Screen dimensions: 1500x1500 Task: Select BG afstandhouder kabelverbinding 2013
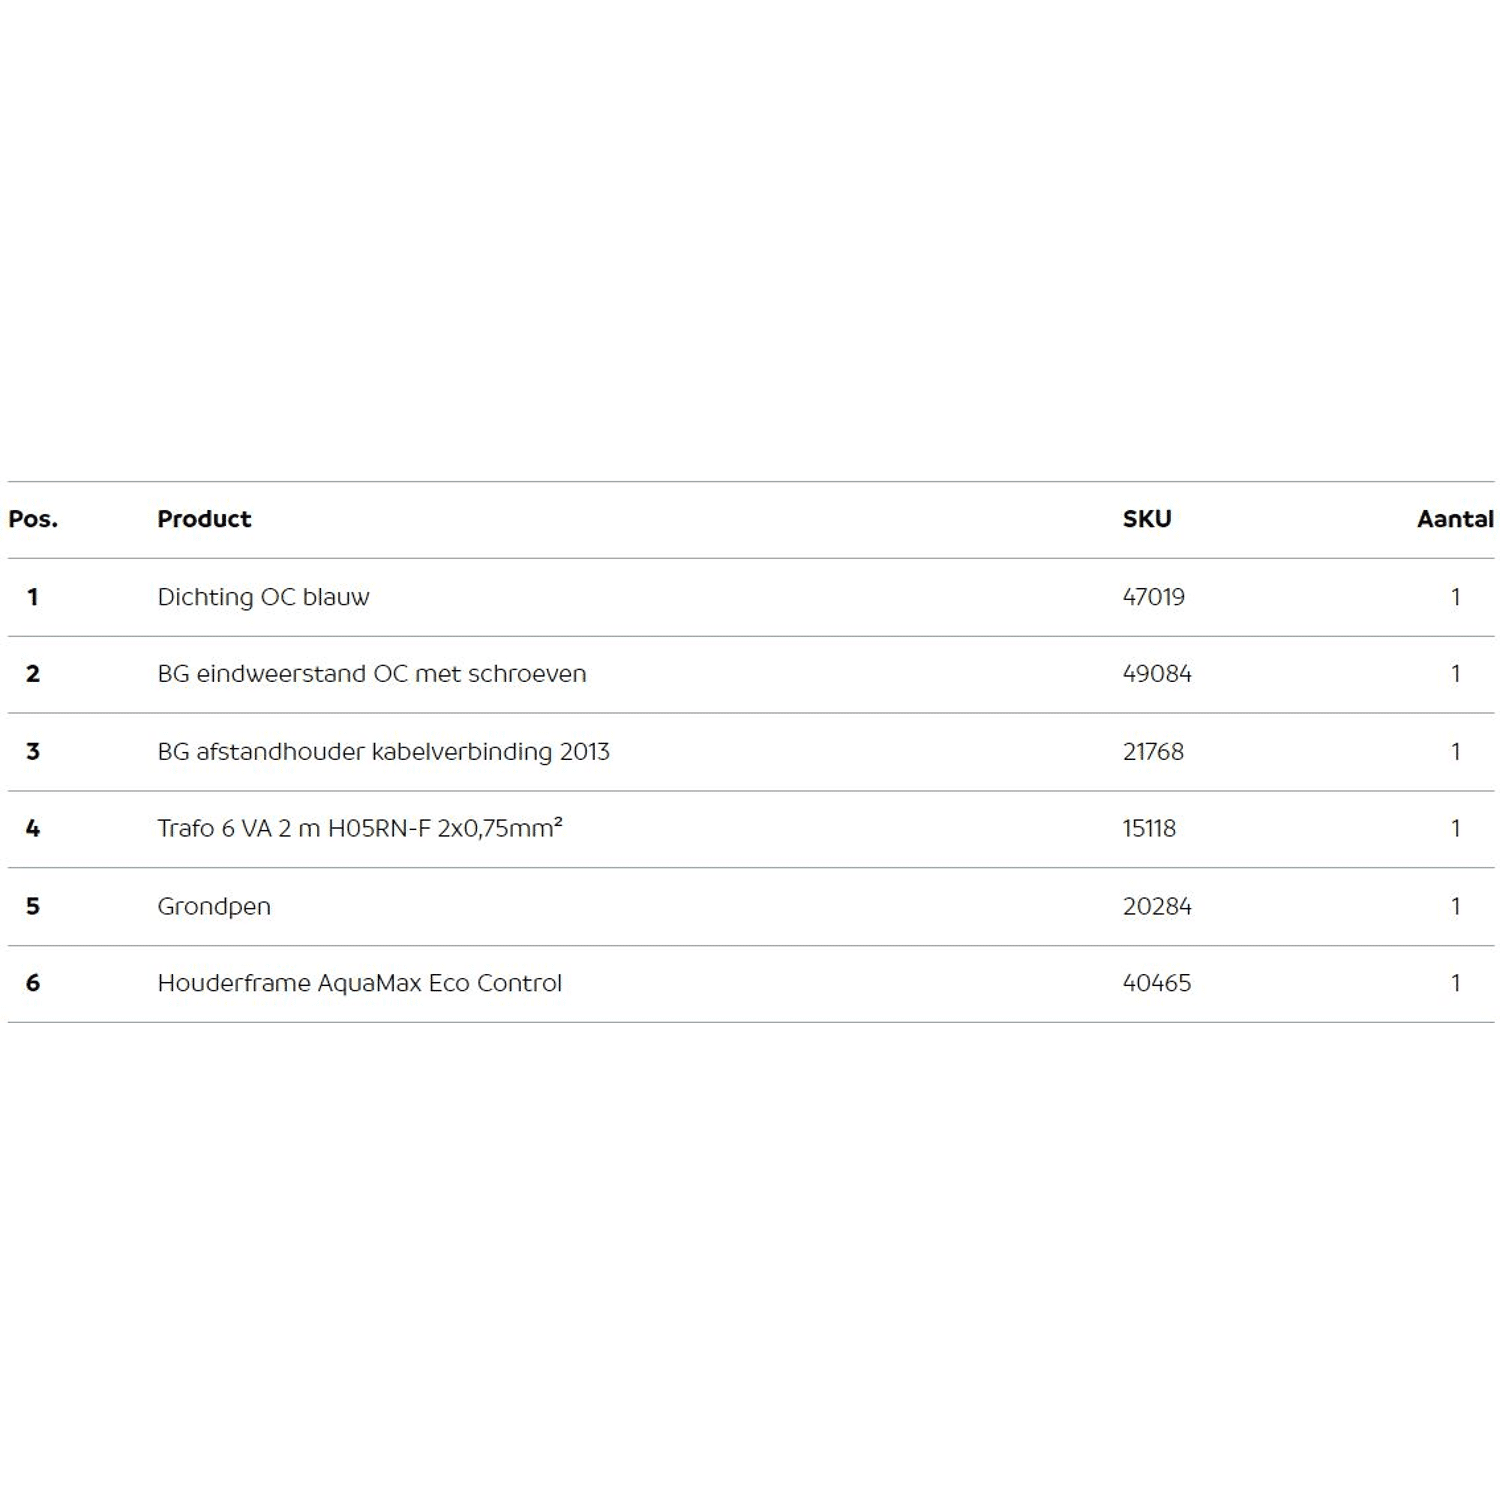pyautogui.click(x=383, y=752)
